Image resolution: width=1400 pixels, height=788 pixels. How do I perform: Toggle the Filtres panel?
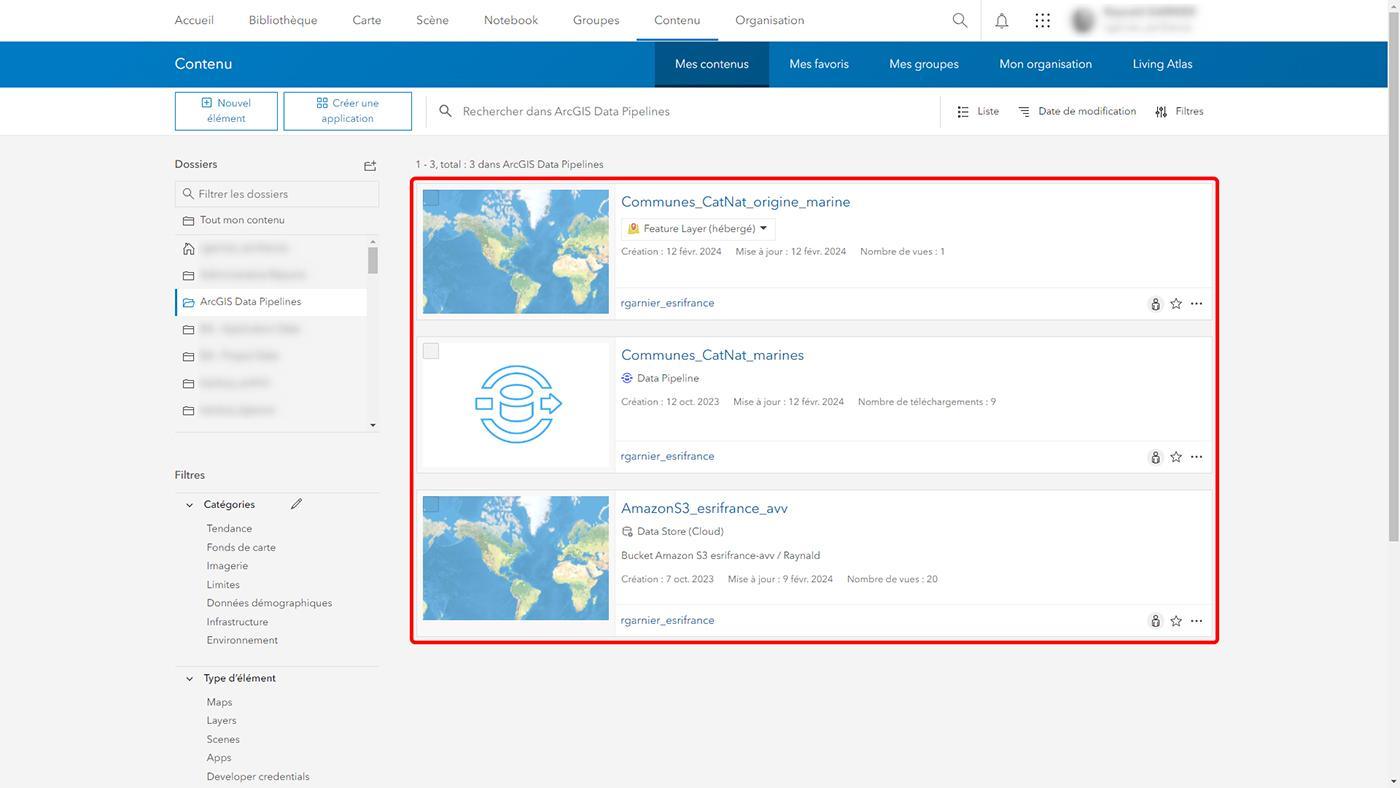[1179, 112]
